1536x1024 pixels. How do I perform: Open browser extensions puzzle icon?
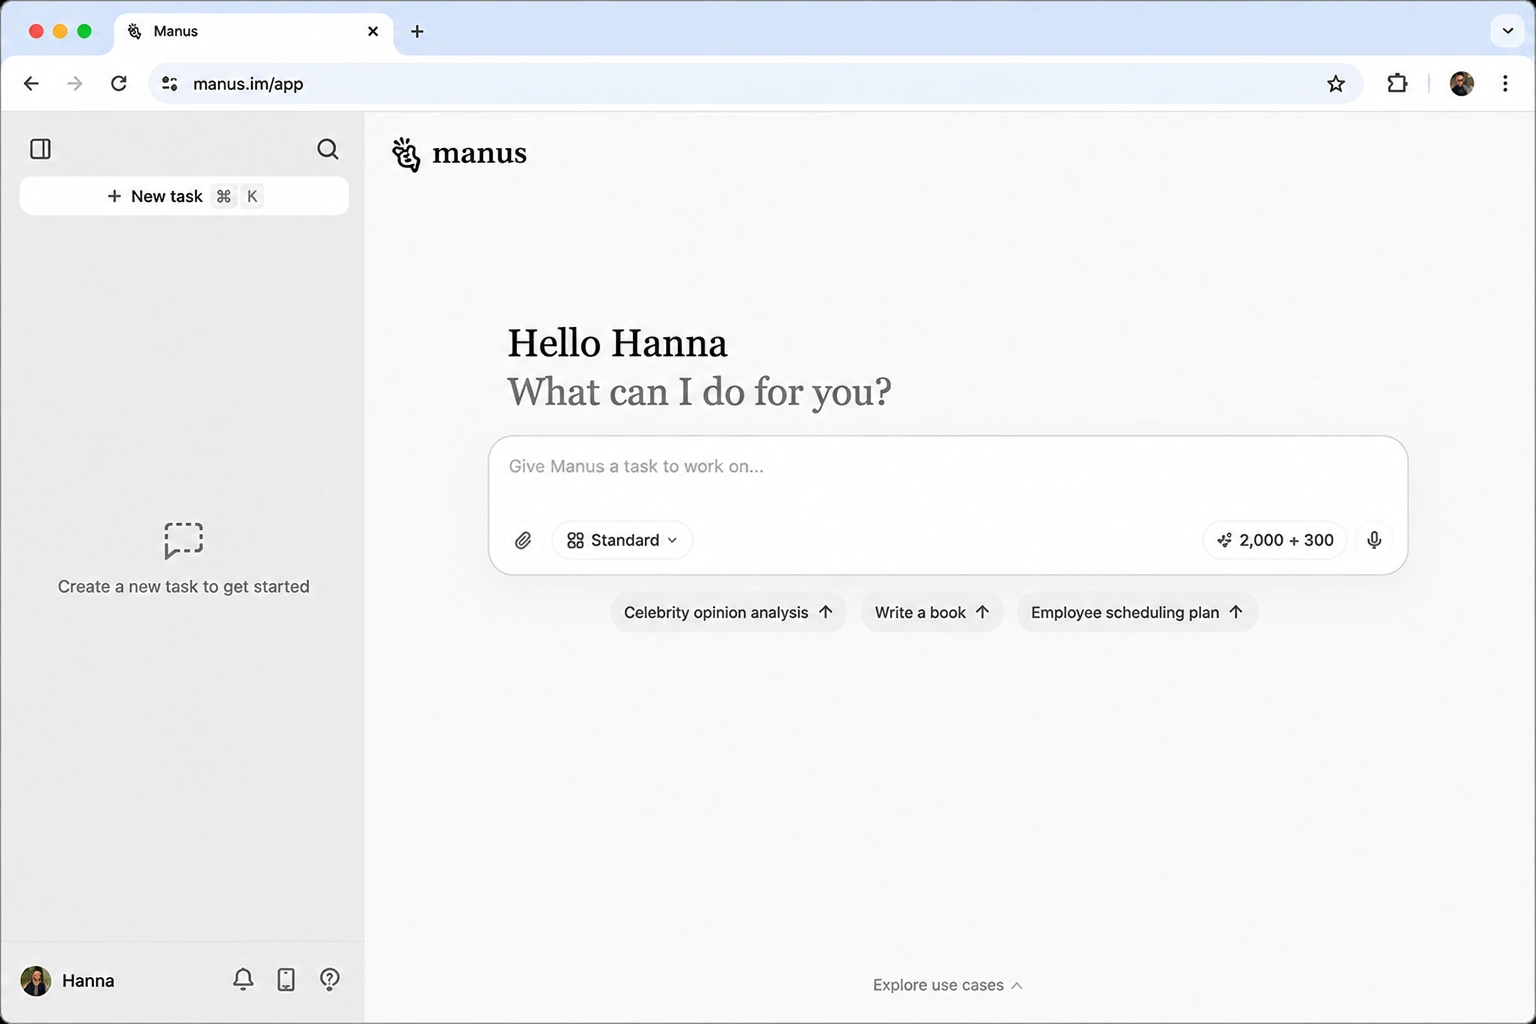(1397, 84)
